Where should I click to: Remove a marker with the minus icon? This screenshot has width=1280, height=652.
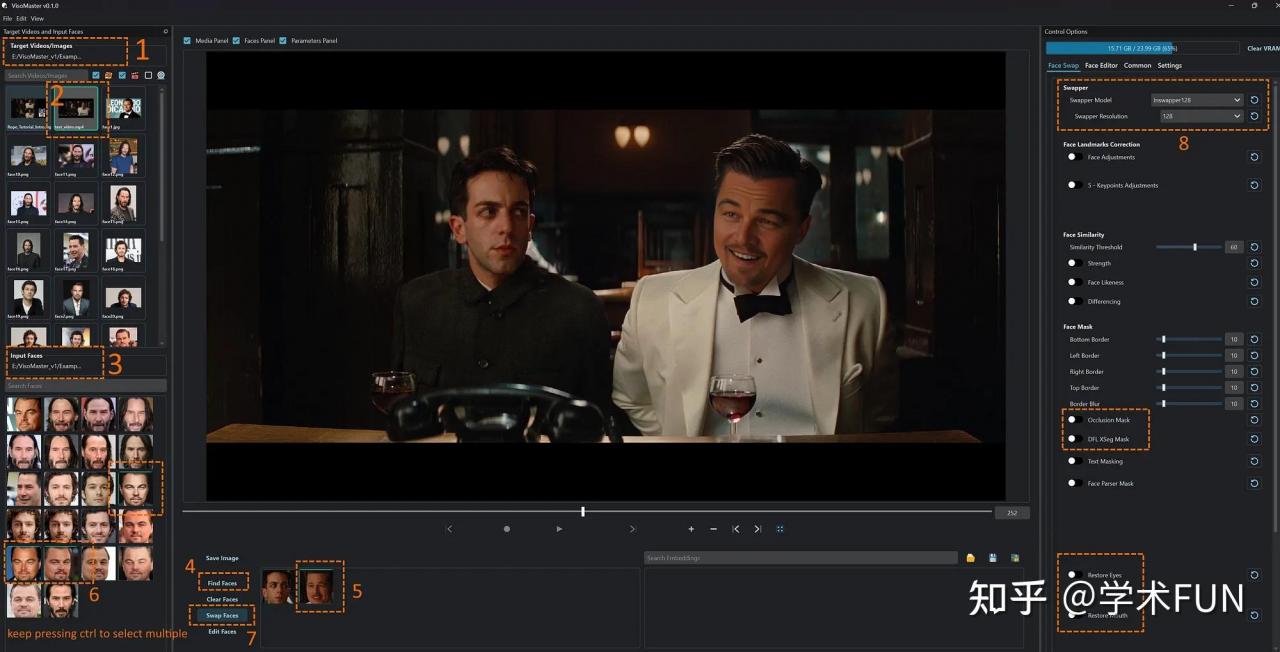click(x=713, y=529)
